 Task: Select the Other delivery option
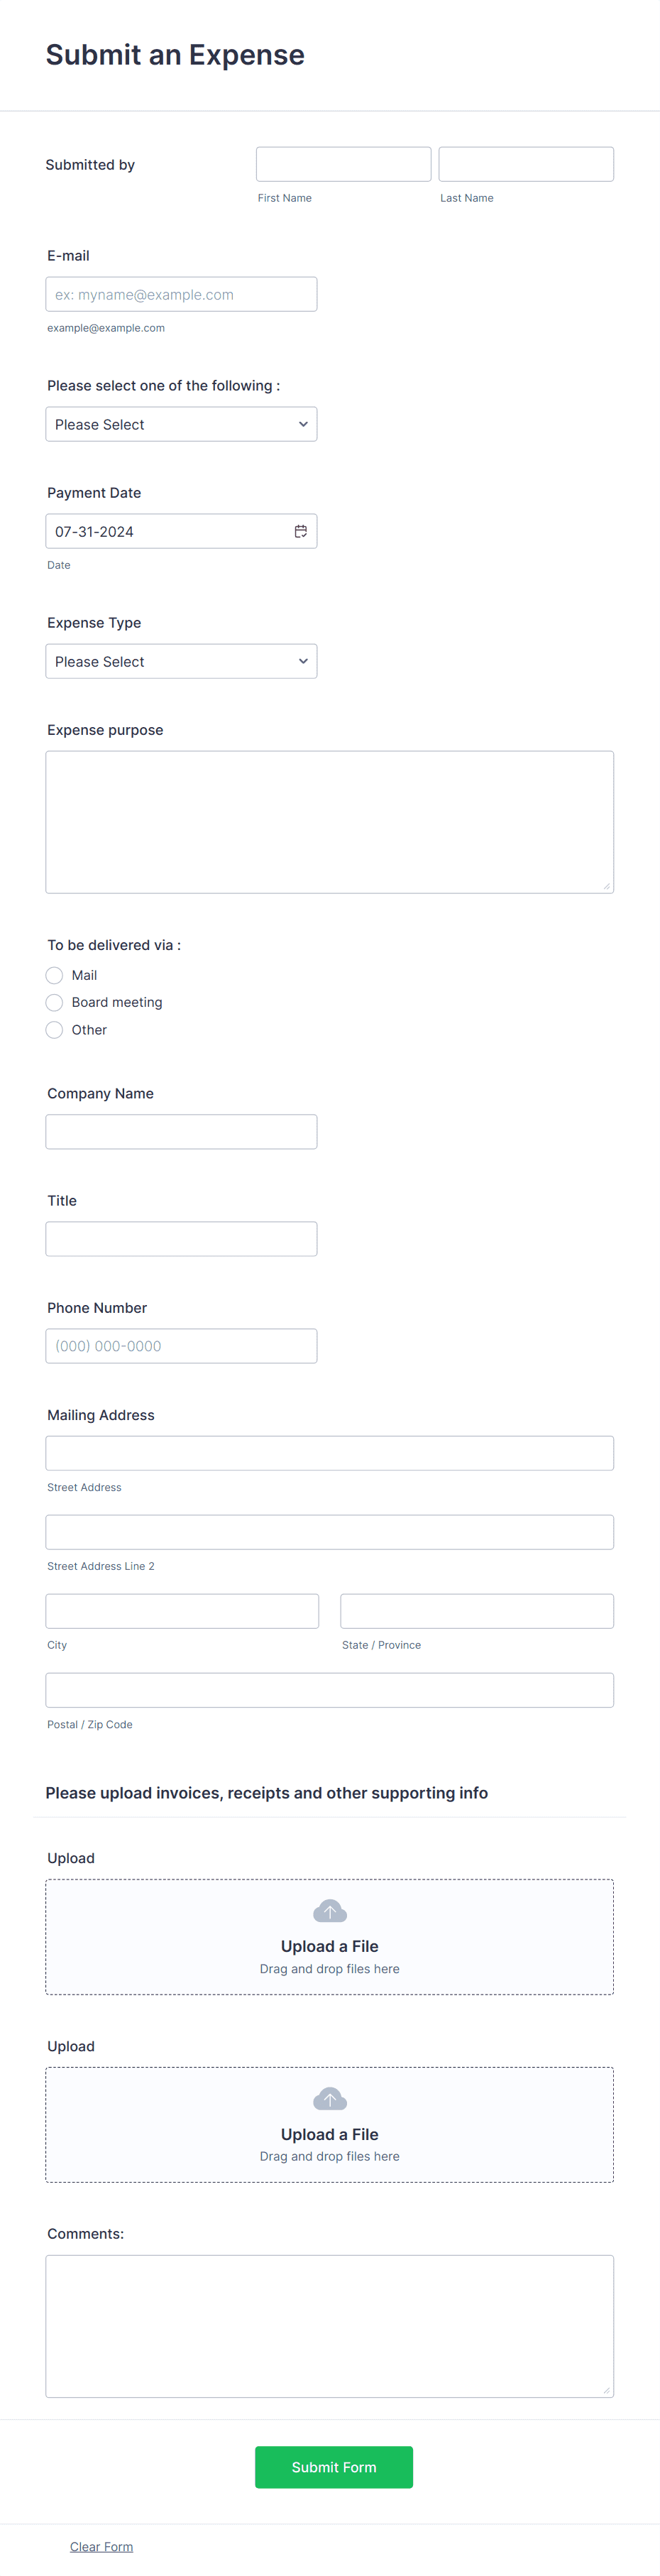(54, 1029)
